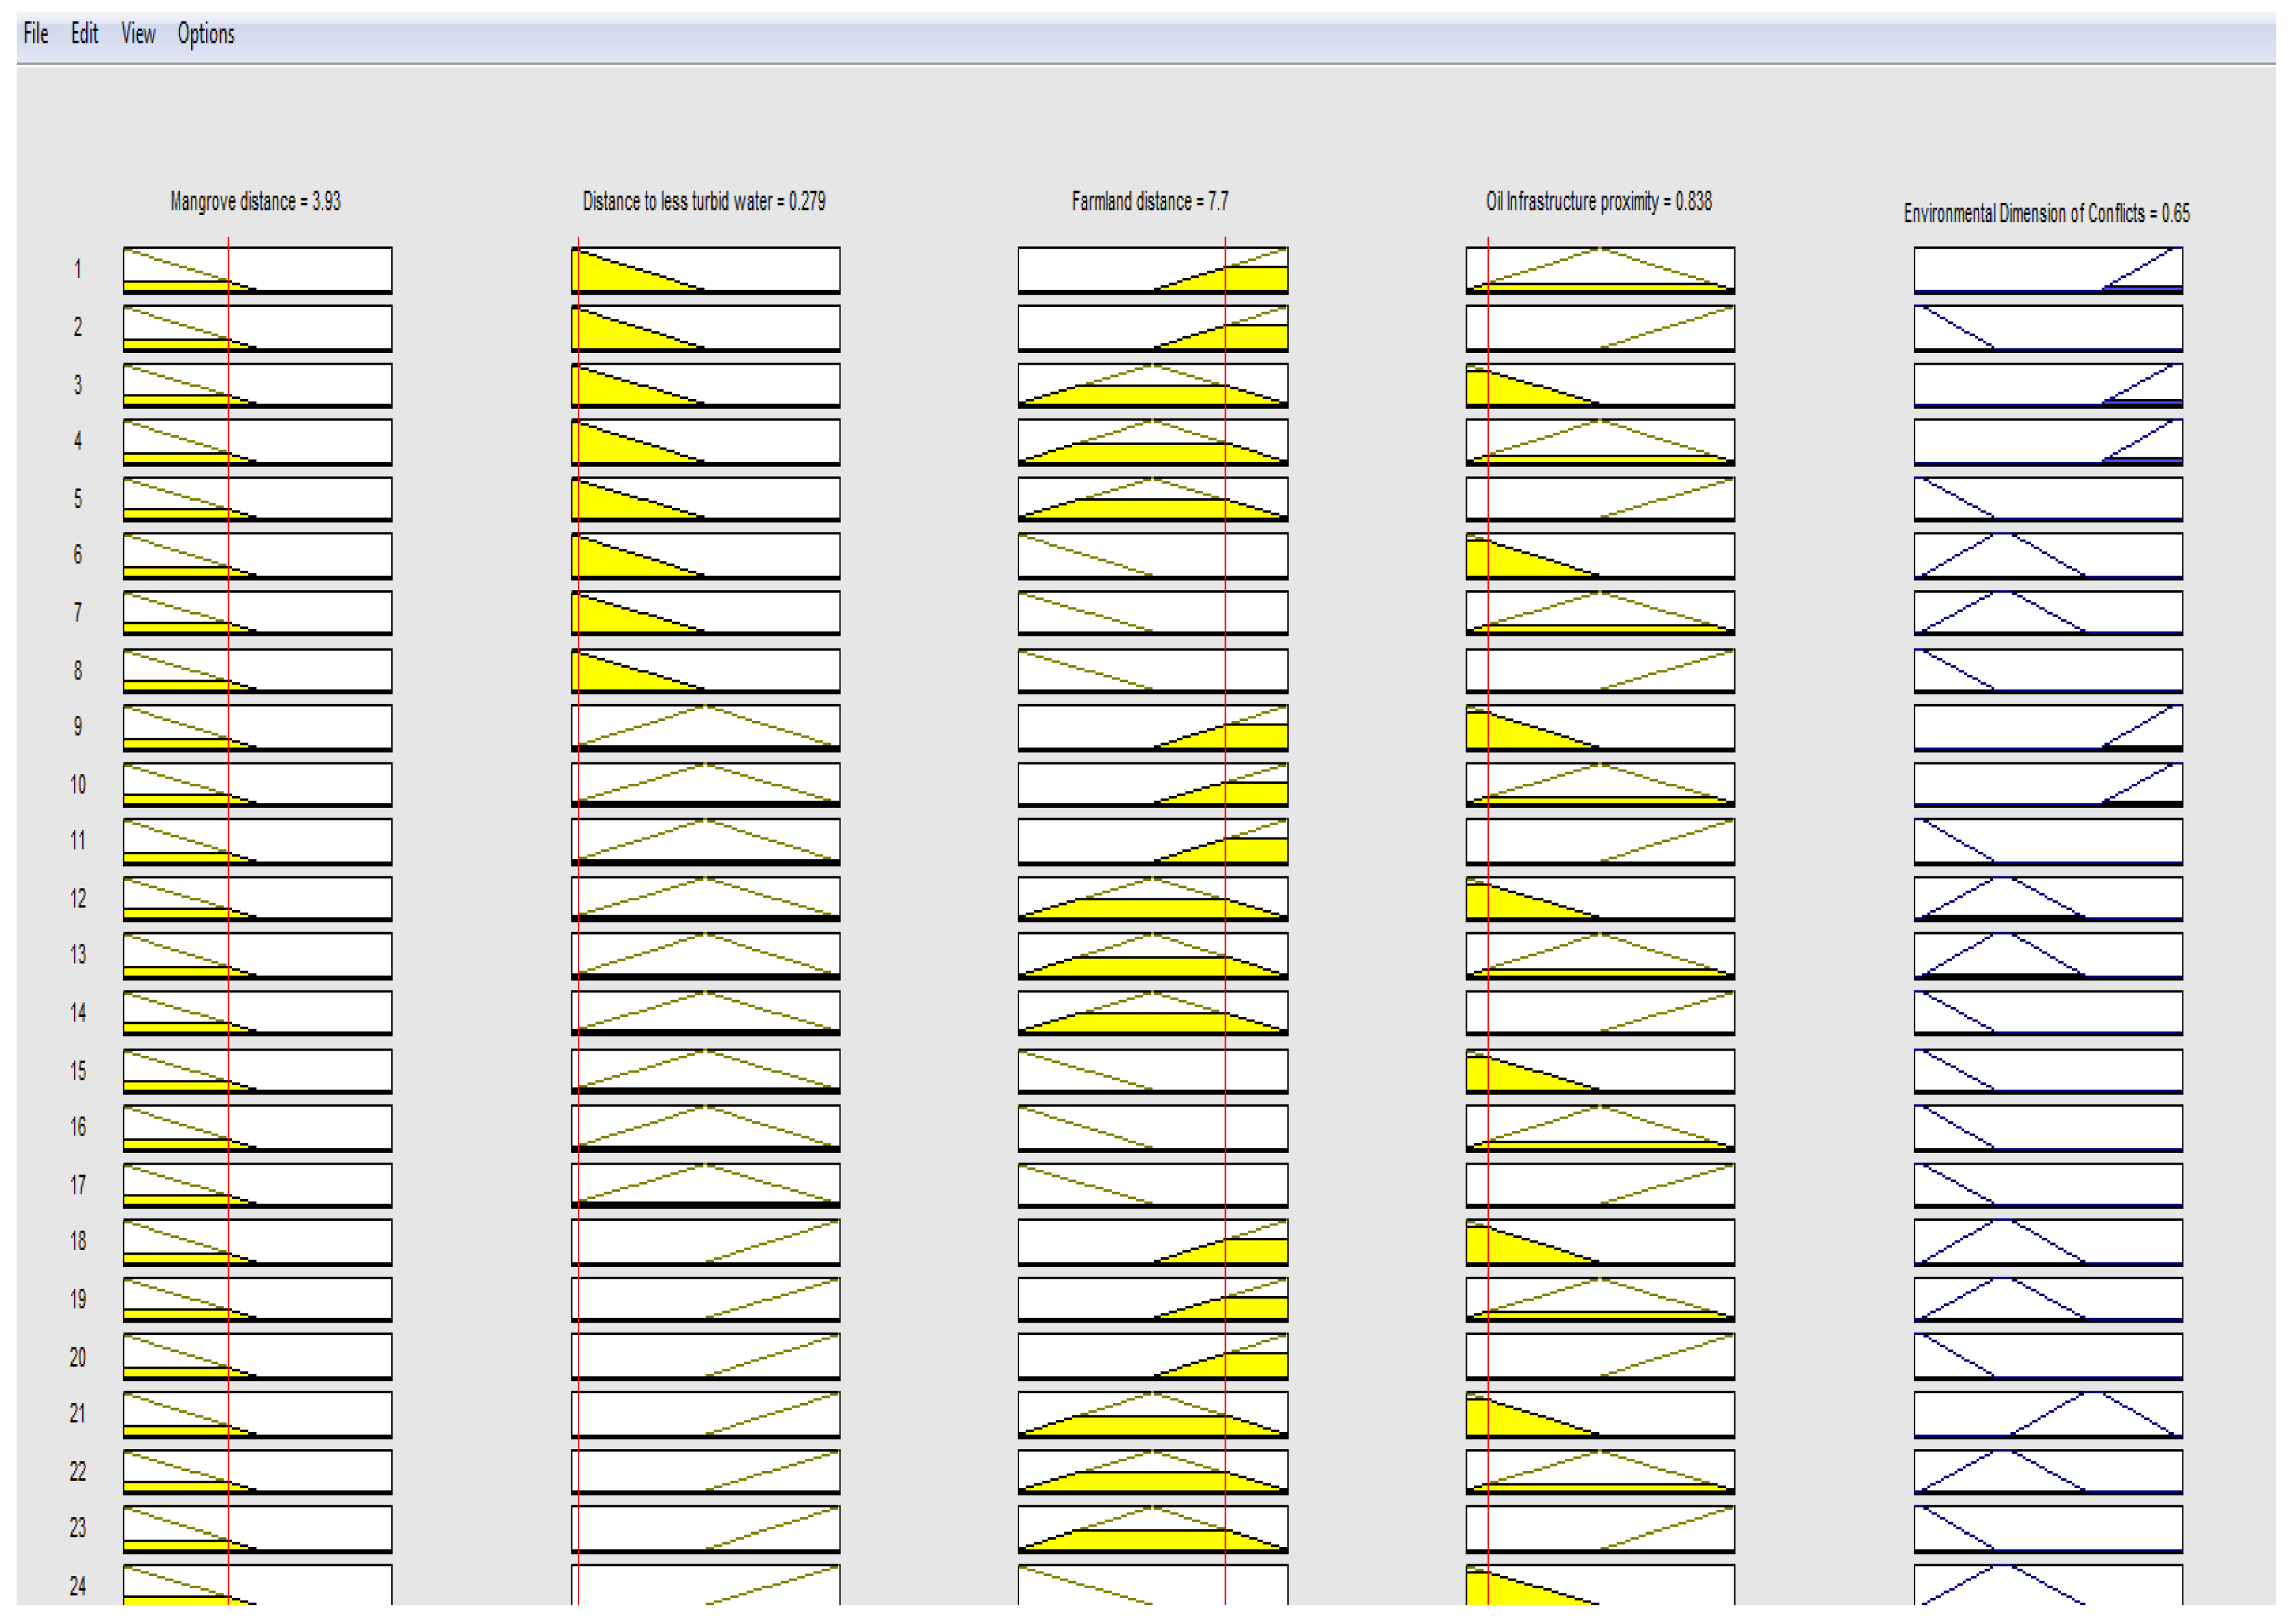Open the File menu
The image size is (2296, 1620).
click(x=36, y=34)
